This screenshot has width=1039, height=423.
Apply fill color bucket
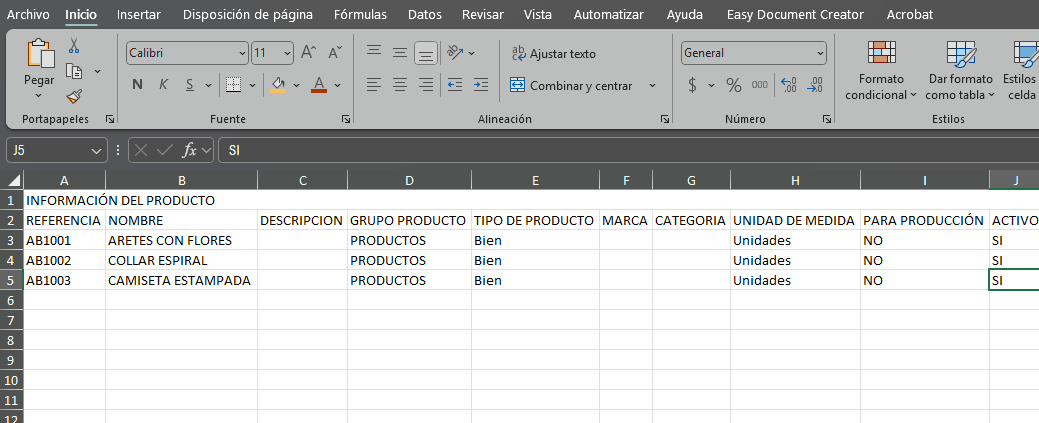(x=278, y=85)
